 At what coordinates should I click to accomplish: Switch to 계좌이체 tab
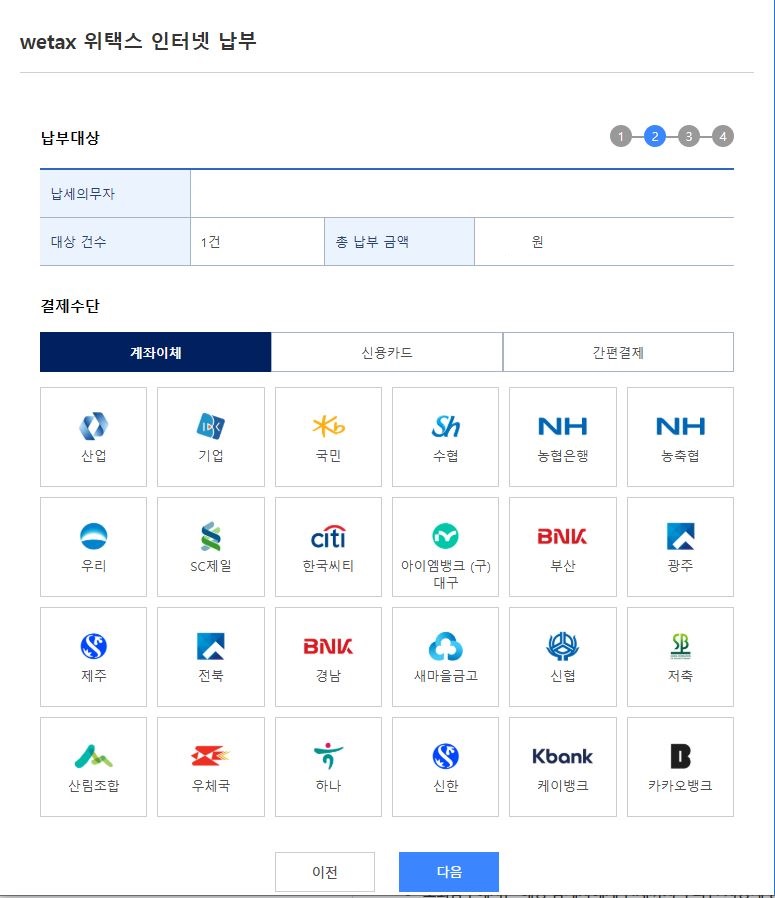pyautogui.click(x=155, y=352)
